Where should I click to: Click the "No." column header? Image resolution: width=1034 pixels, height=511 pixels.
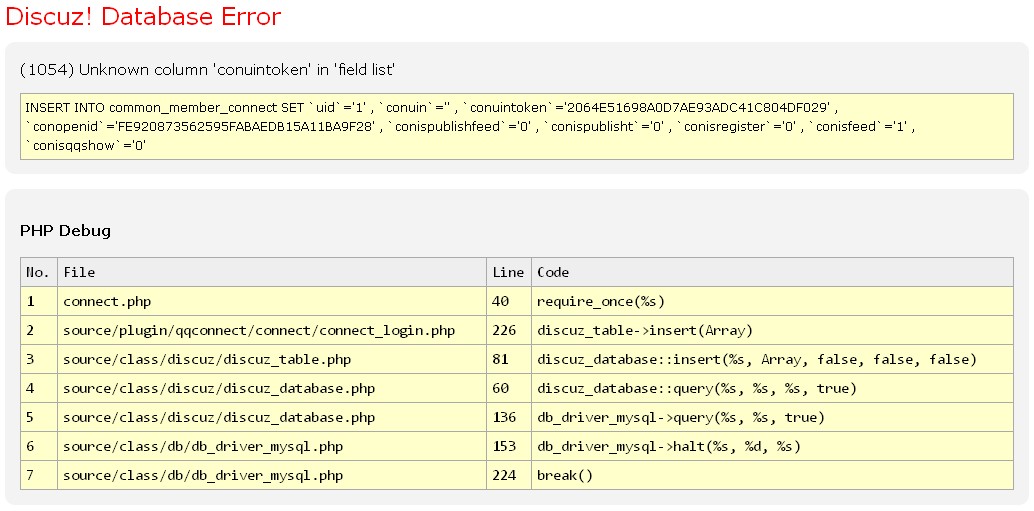tap(37, 272)
